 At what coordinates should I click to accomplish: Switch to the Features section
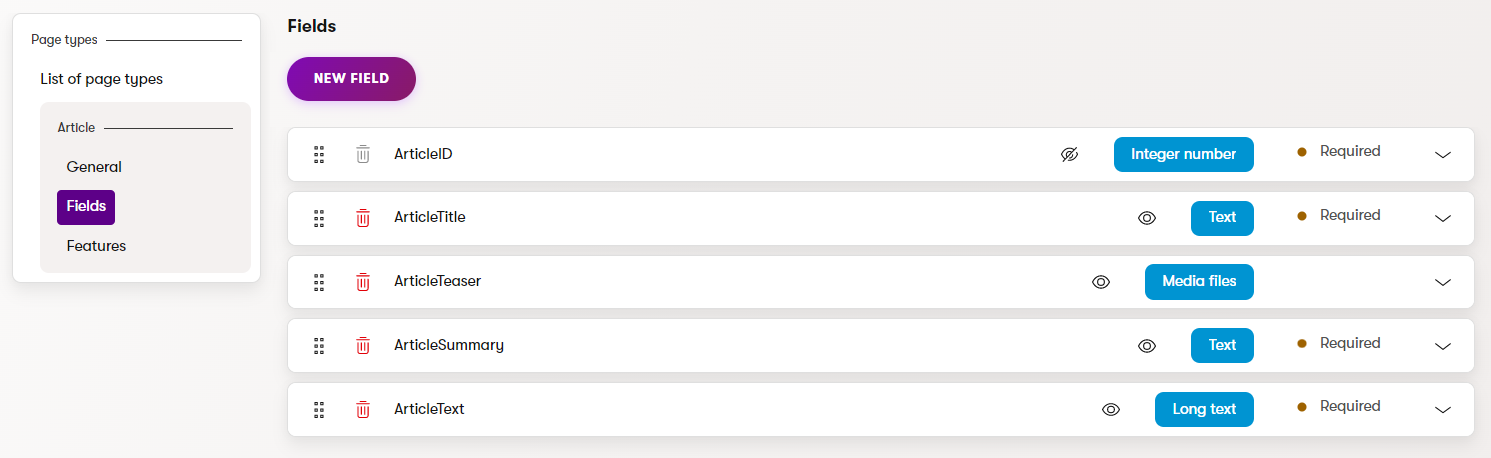point(96,246)
